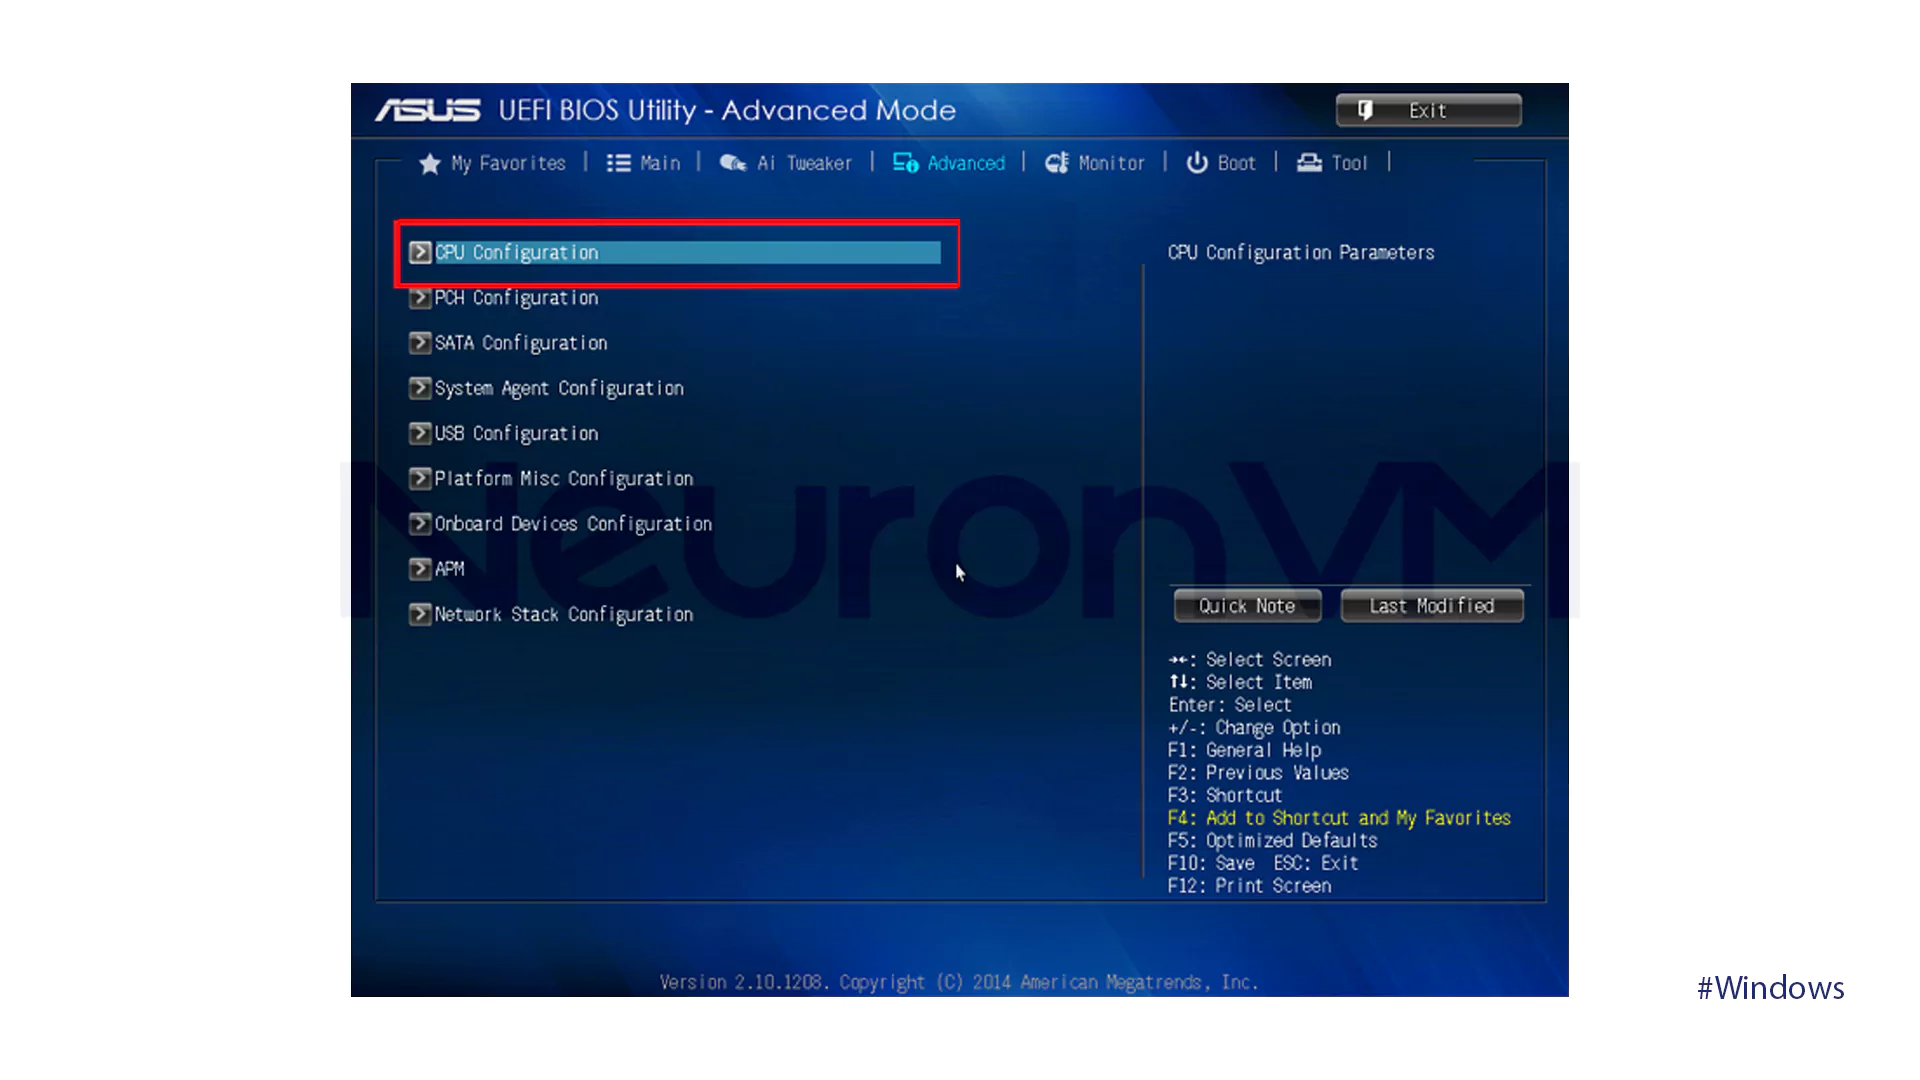
Task: Click the power icon beside Boot
Action: [x=1197, y=163]
